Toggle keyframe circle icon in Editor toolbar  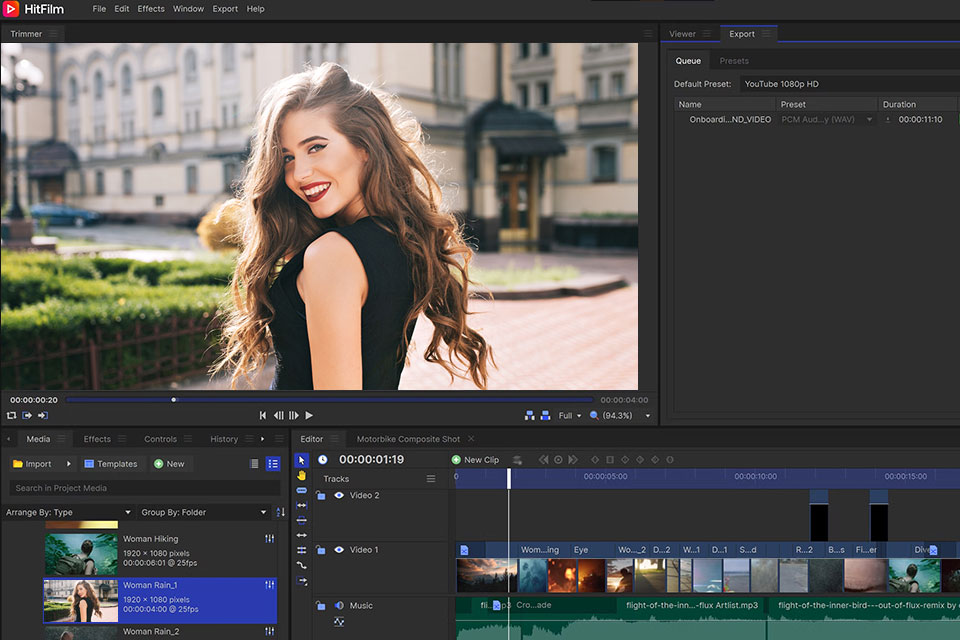pos(558,459)
